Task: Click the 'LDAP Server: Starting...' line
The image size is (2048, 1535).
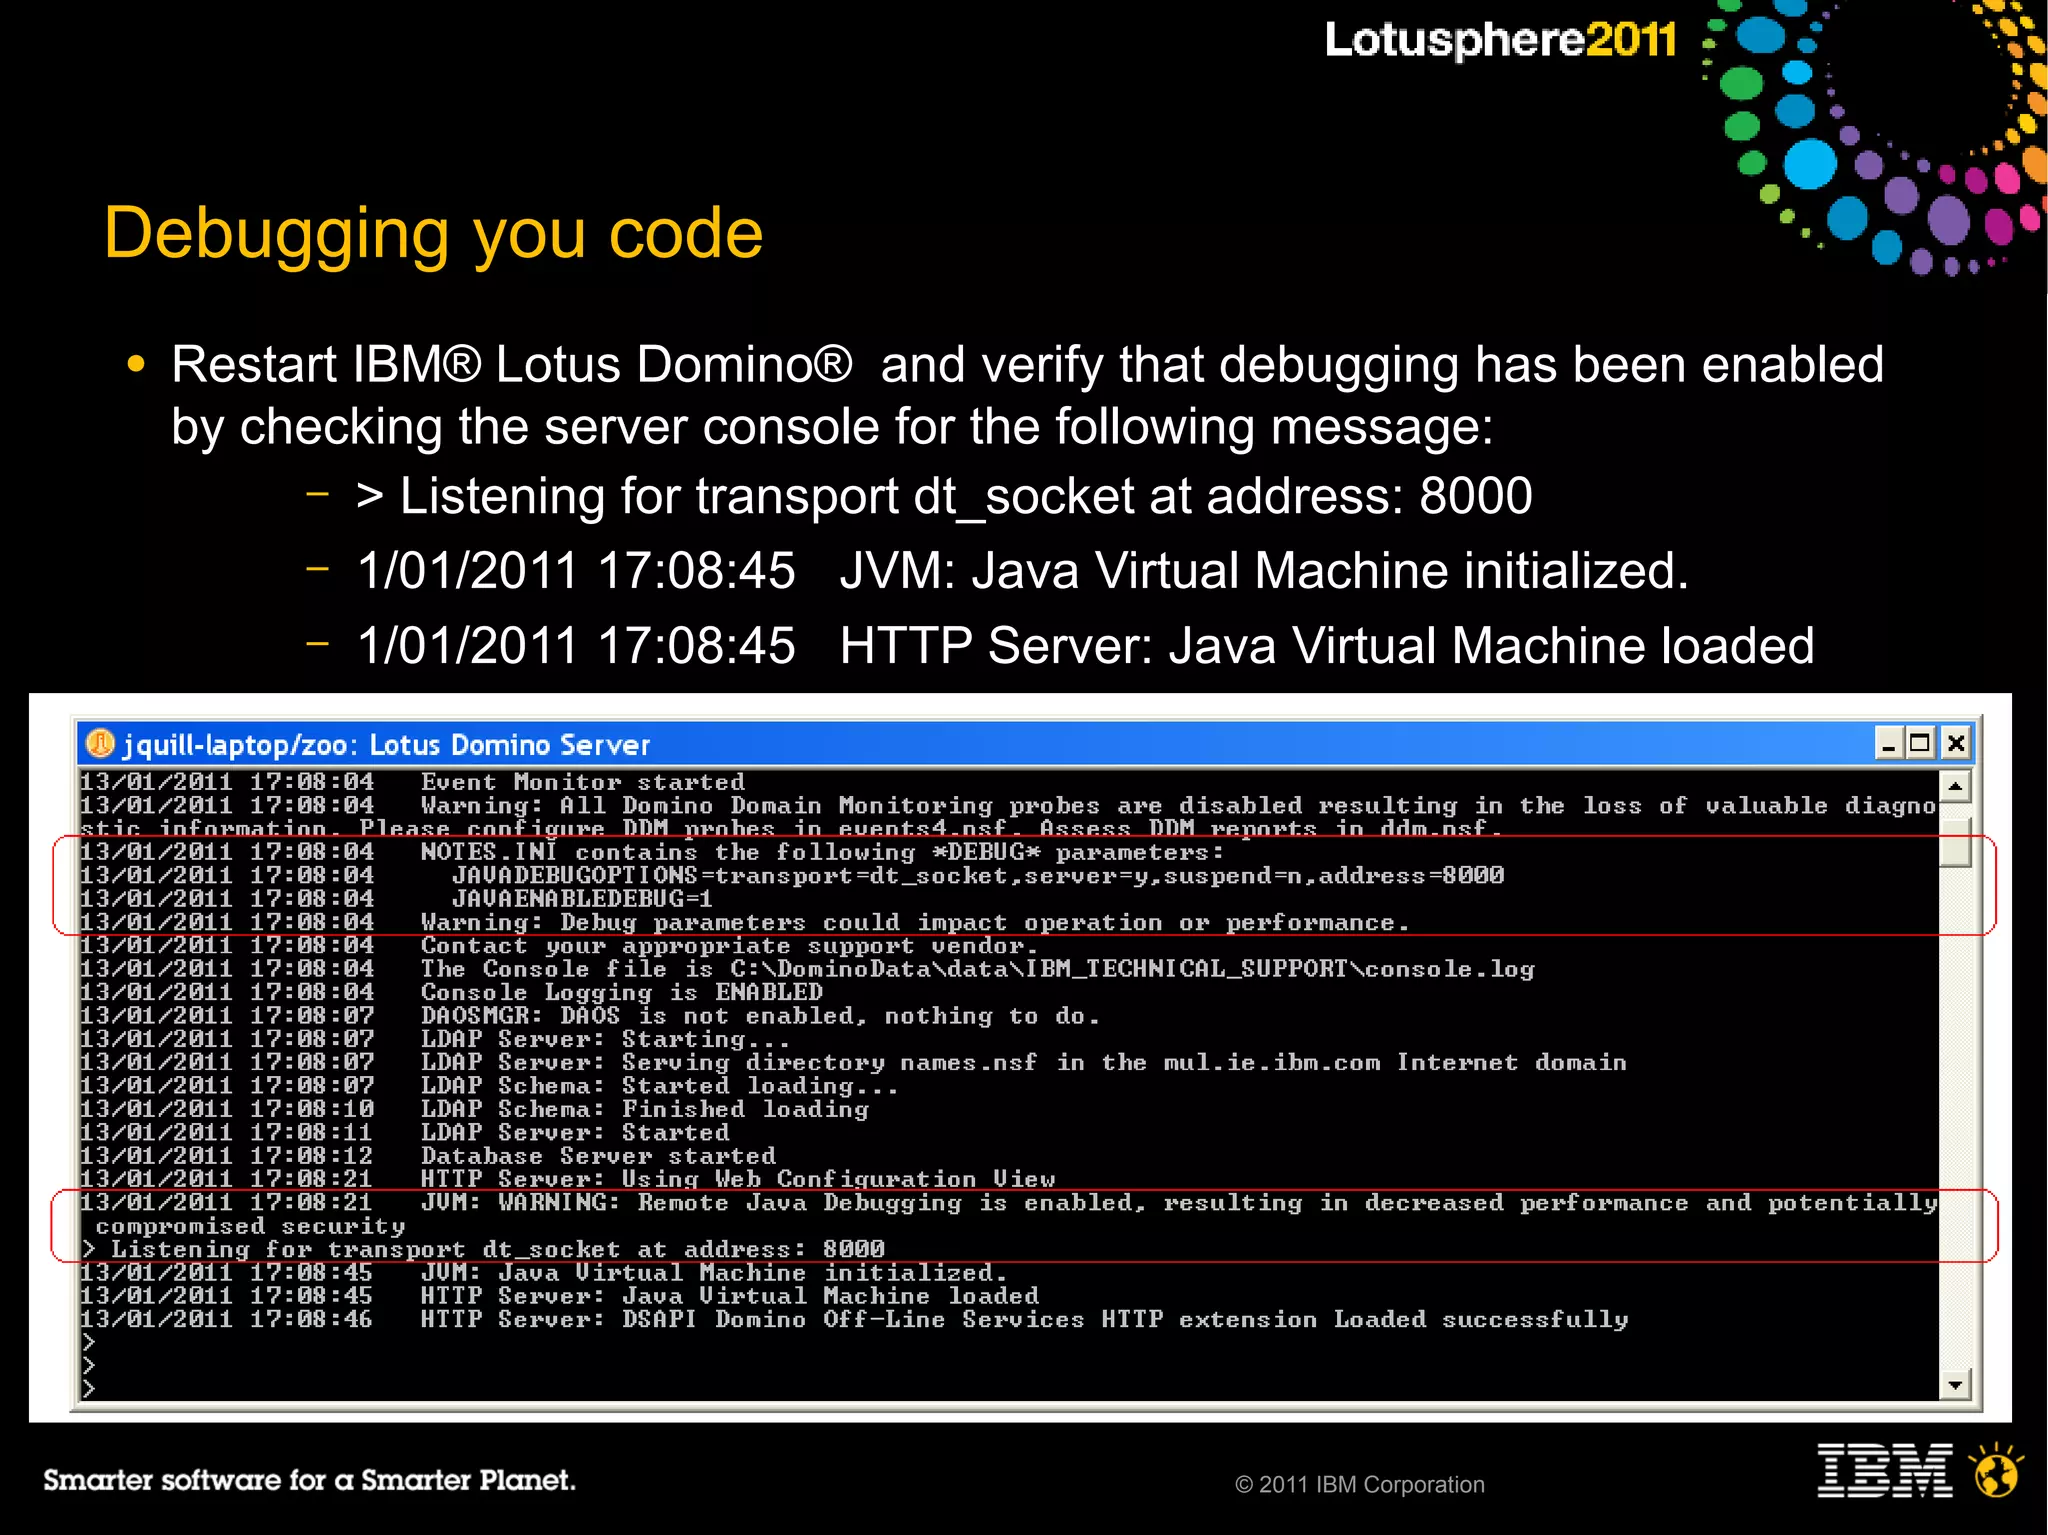Action: [x=435, y=1039]
